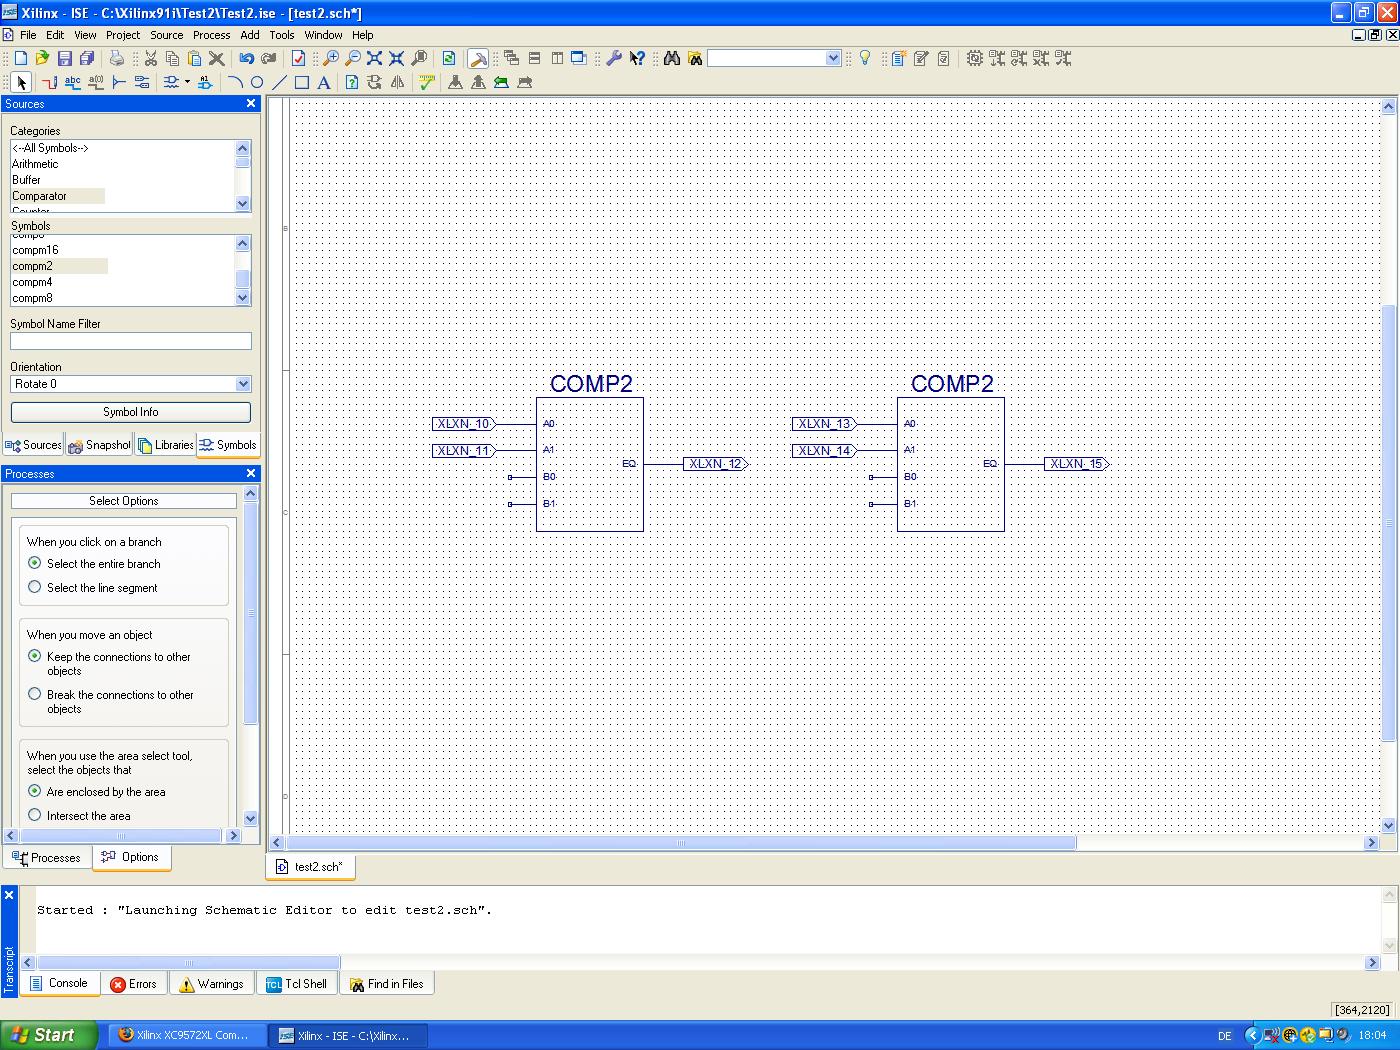The height and width of the screenshot is (1050, 1400).
Task: Click the Symbol Info button
Action: pyautogui.click(x=131, y=412)
